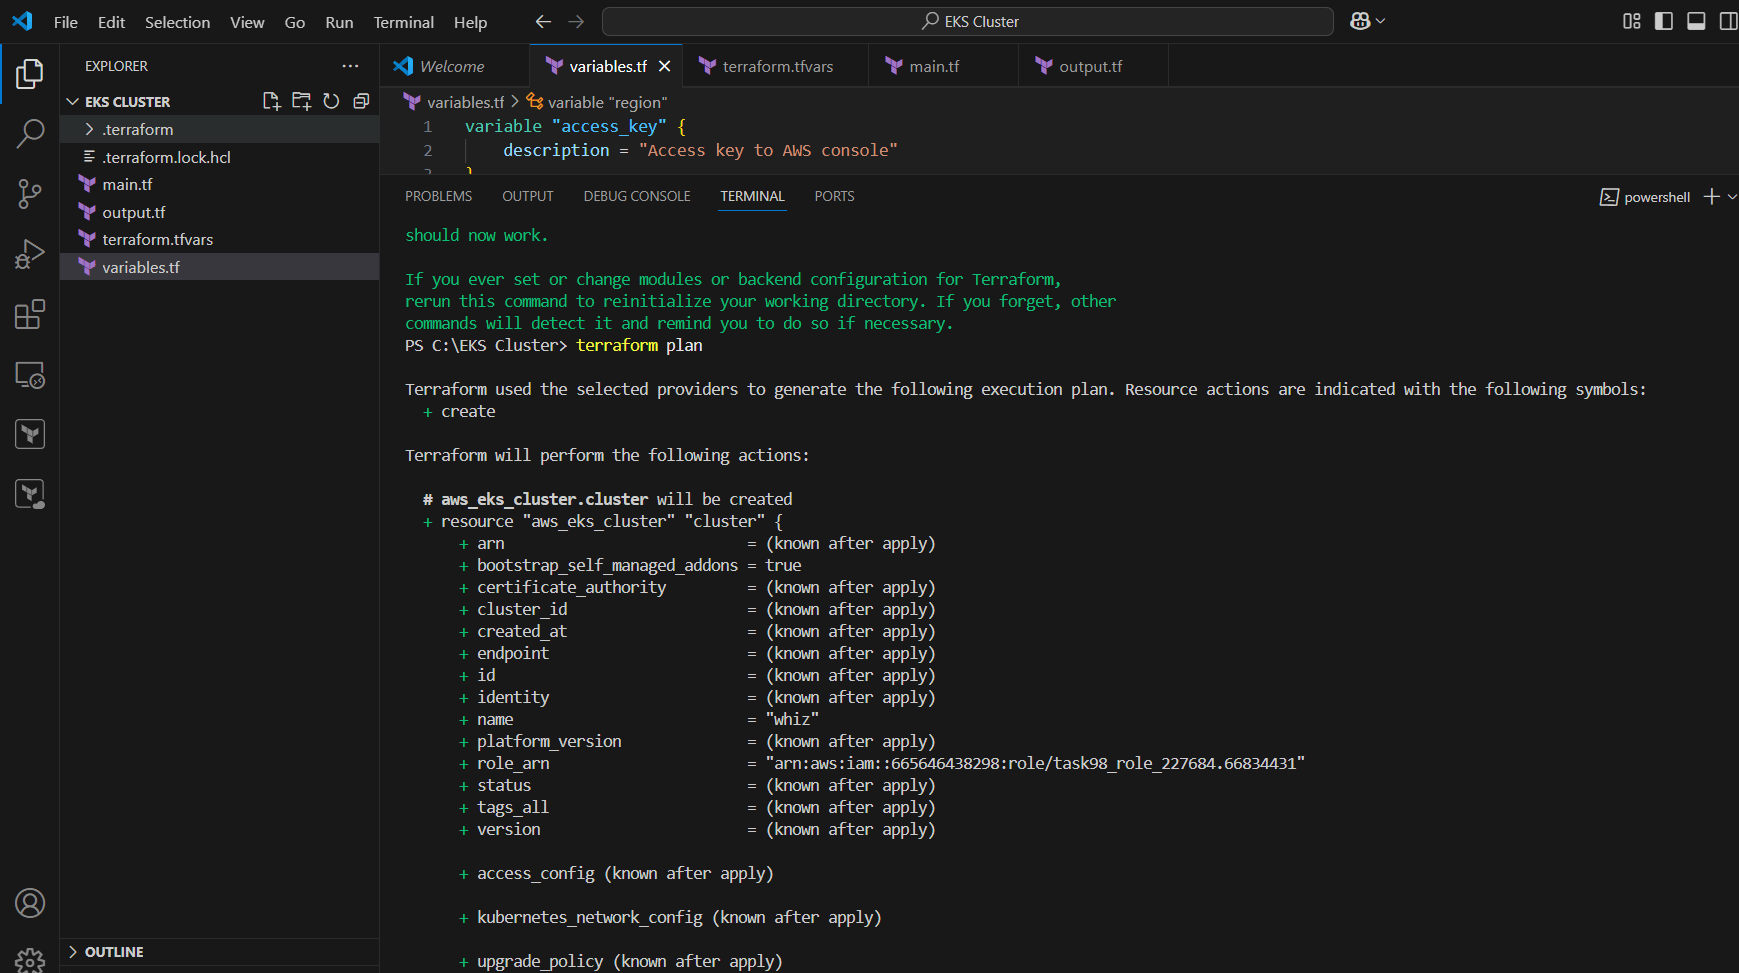Viewport: 1739px width, 973px height.
Task: Open the Copilot chat icon
Action: click(1360, 21)
